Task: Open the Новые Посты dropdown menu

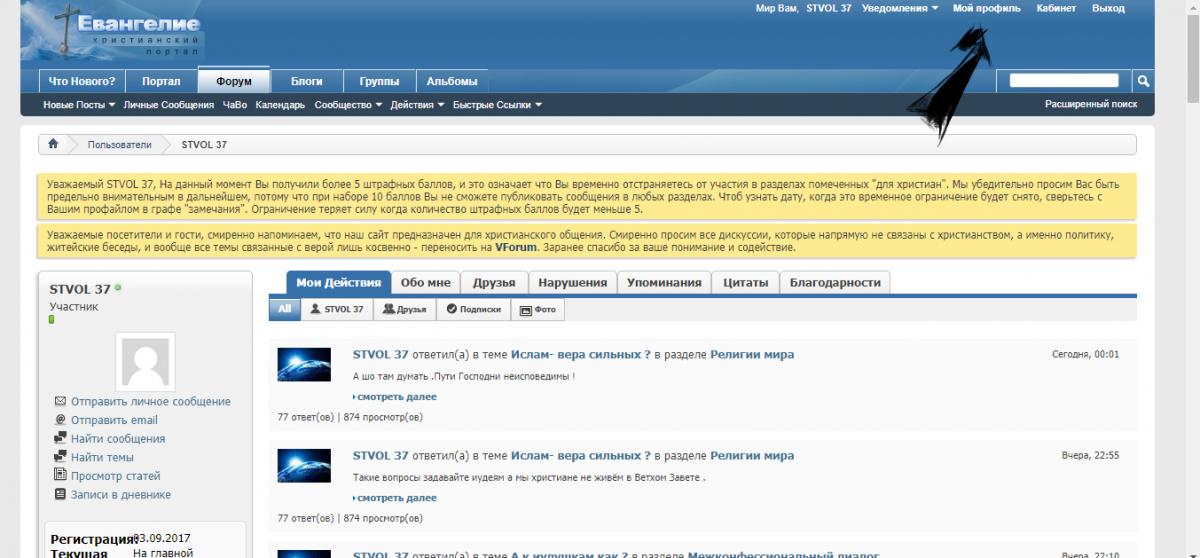Action: click(x=79, y=105)
